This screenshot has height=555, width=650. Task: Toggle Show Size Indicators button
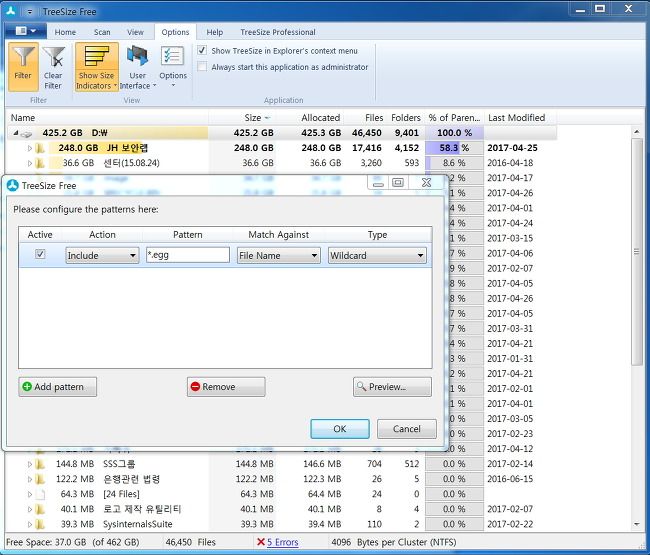tap(97, 67)
